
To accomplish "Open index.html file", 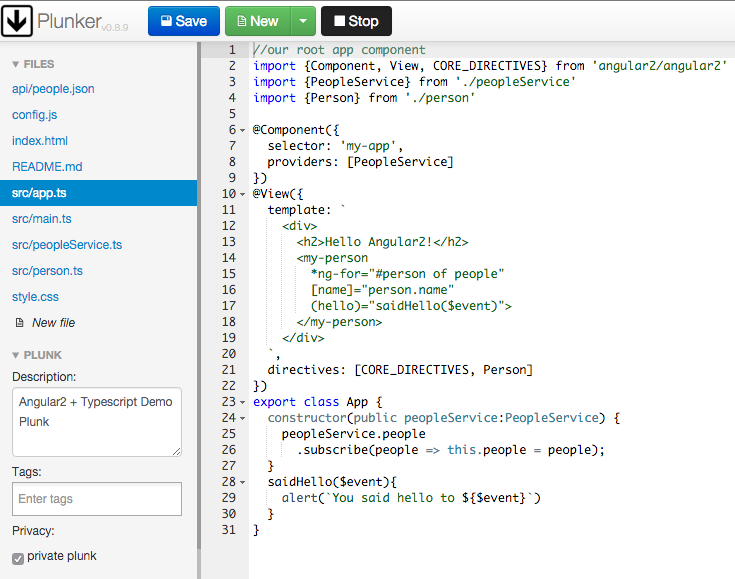I will click(40, 141).
